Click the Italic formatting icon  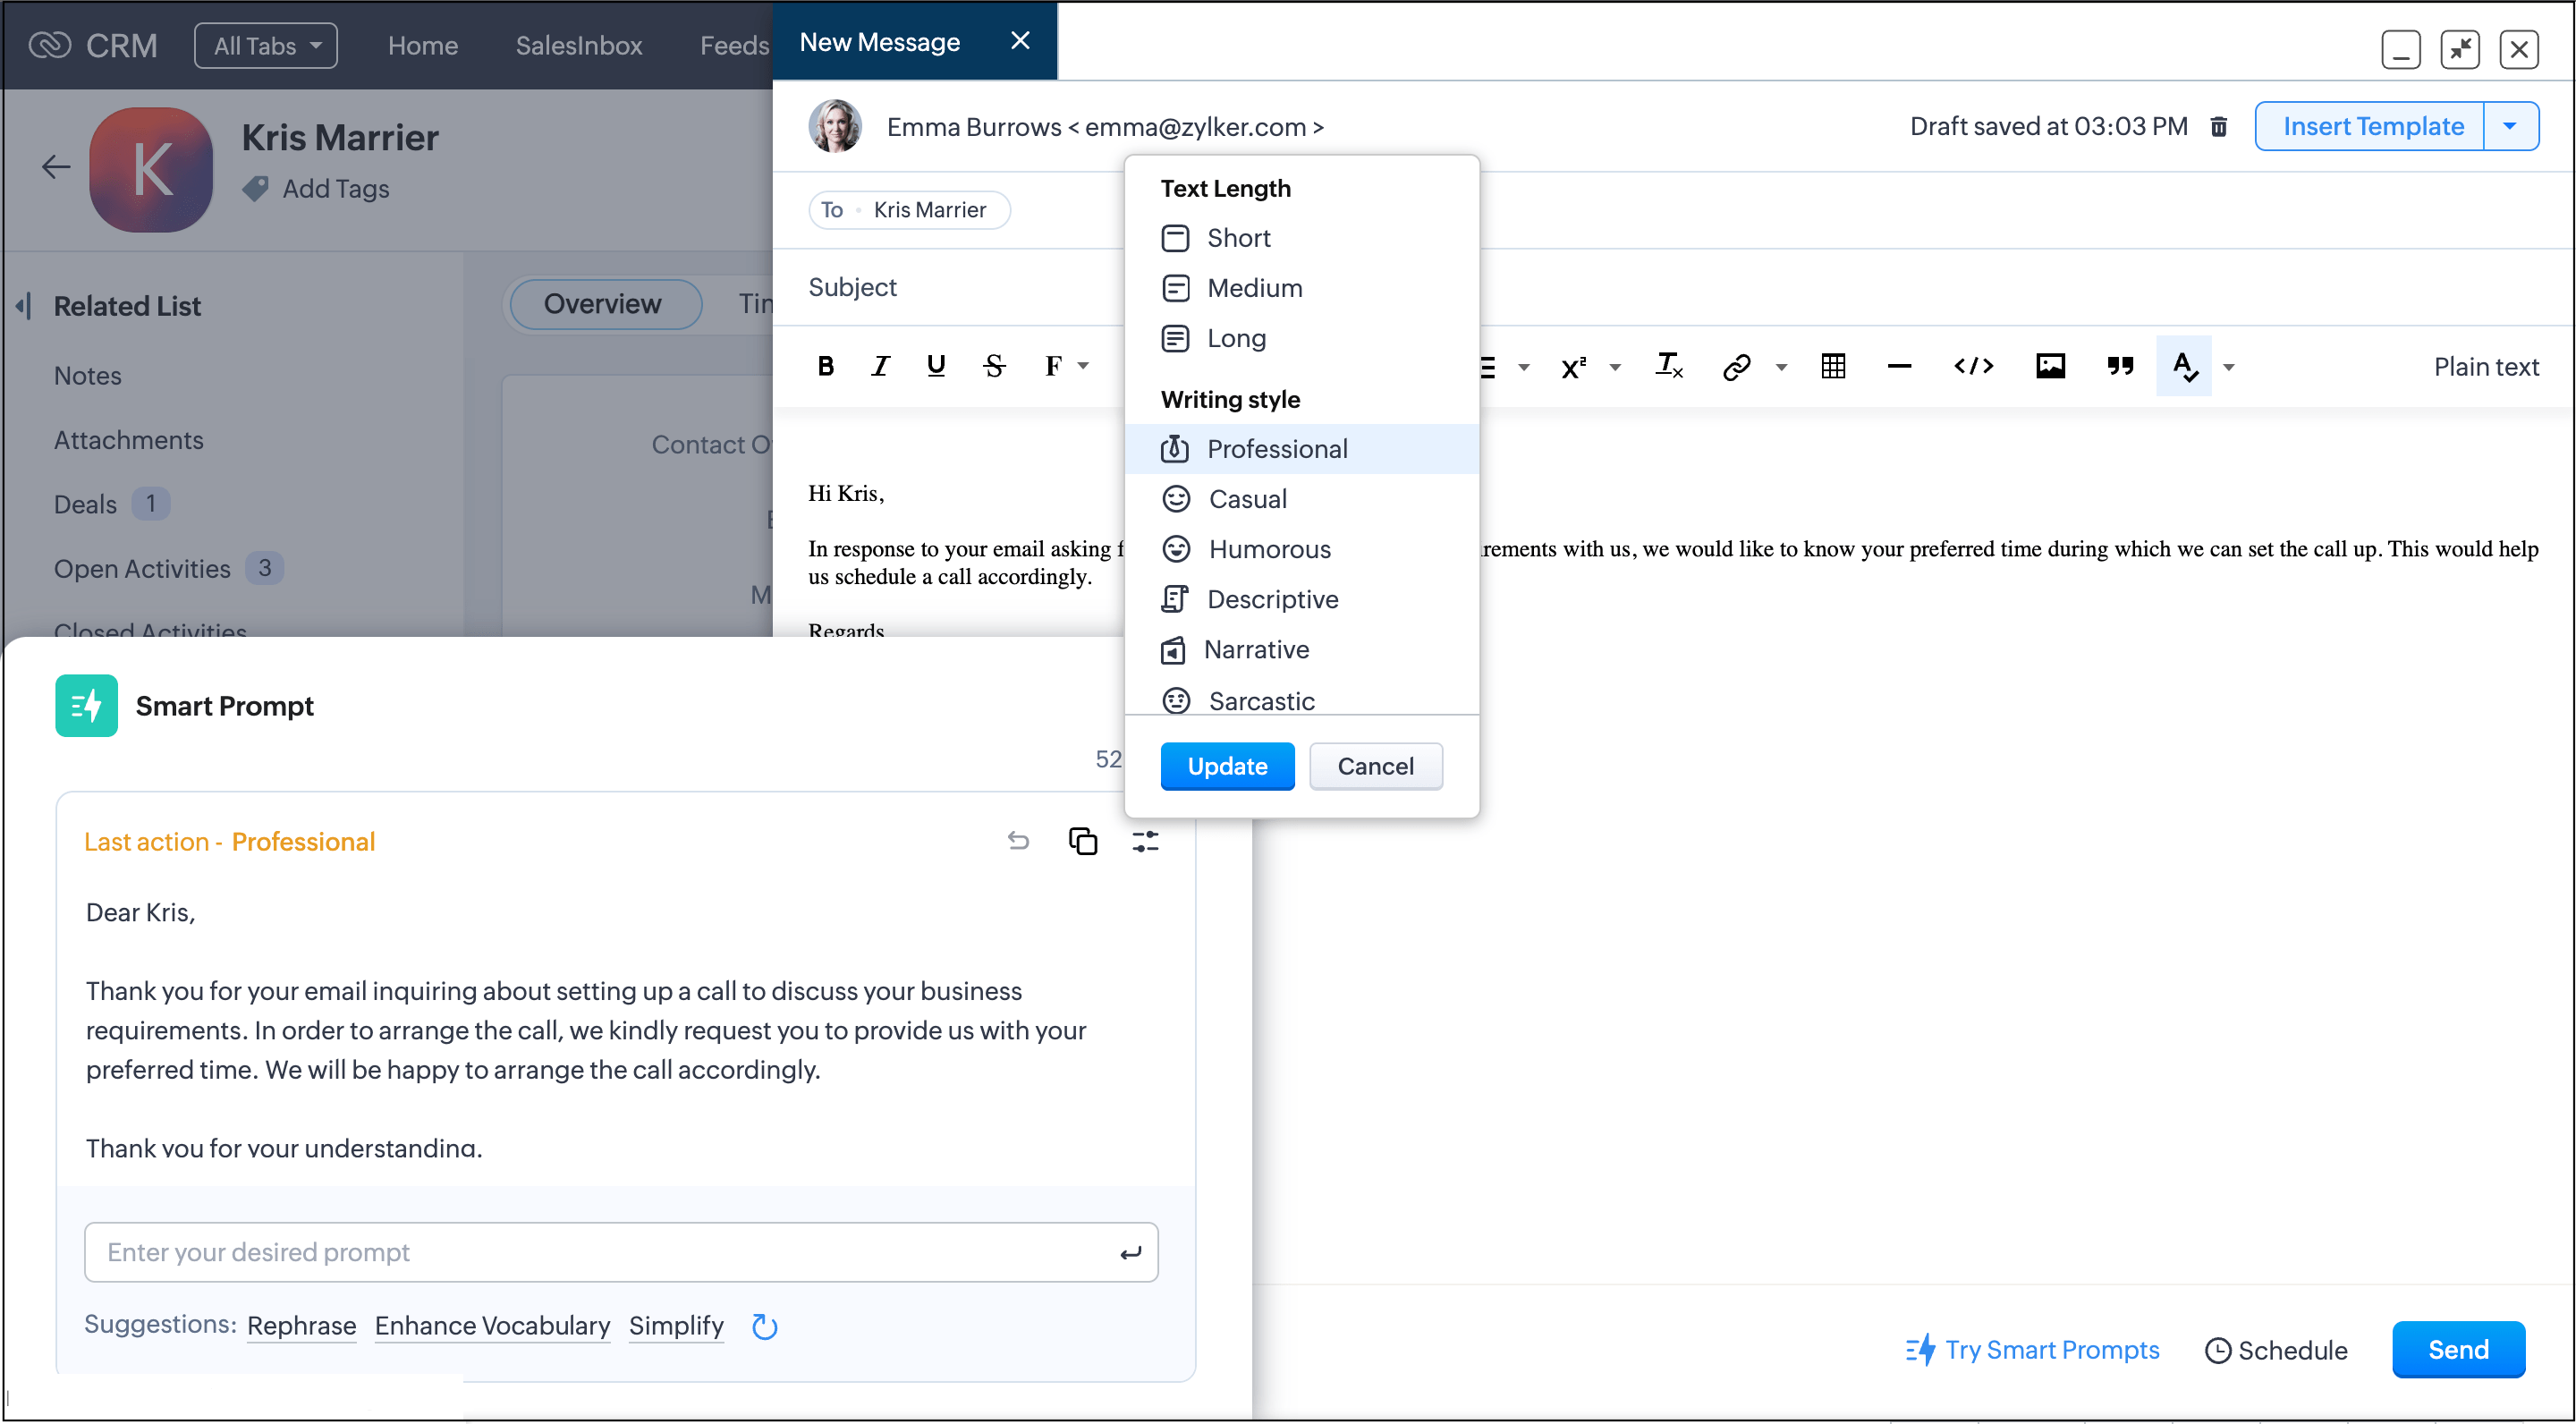click(x=878, y=365)
